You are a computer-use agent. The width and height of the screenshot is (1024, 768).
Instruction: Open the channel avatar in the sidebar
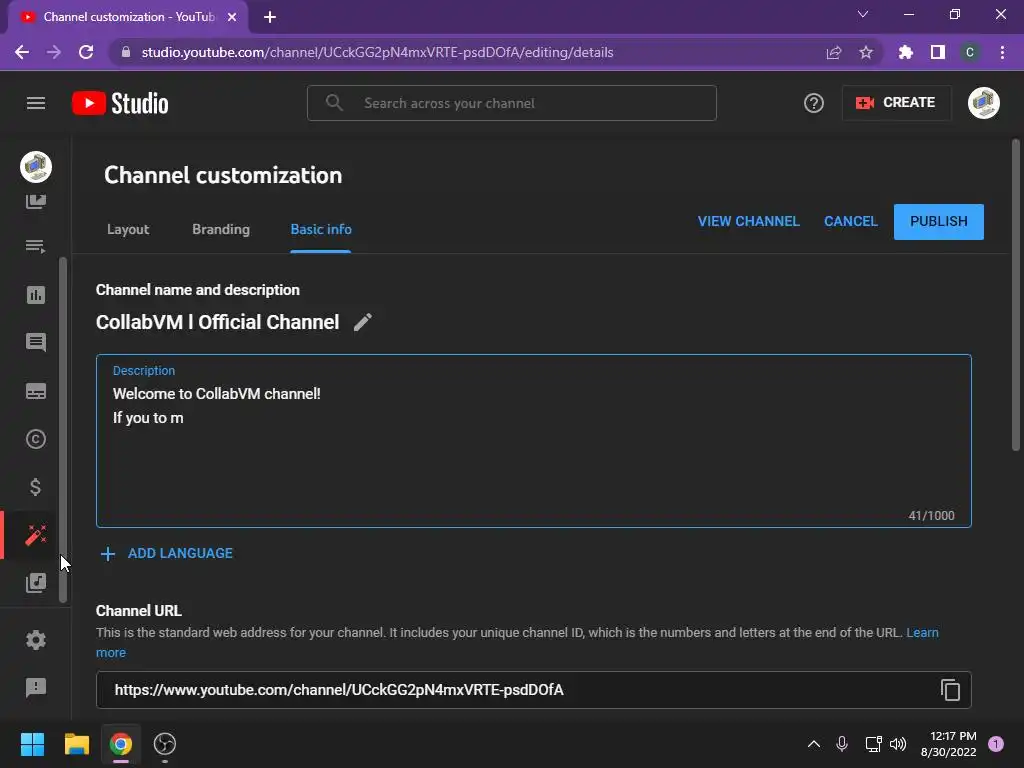tap(36, 167)
